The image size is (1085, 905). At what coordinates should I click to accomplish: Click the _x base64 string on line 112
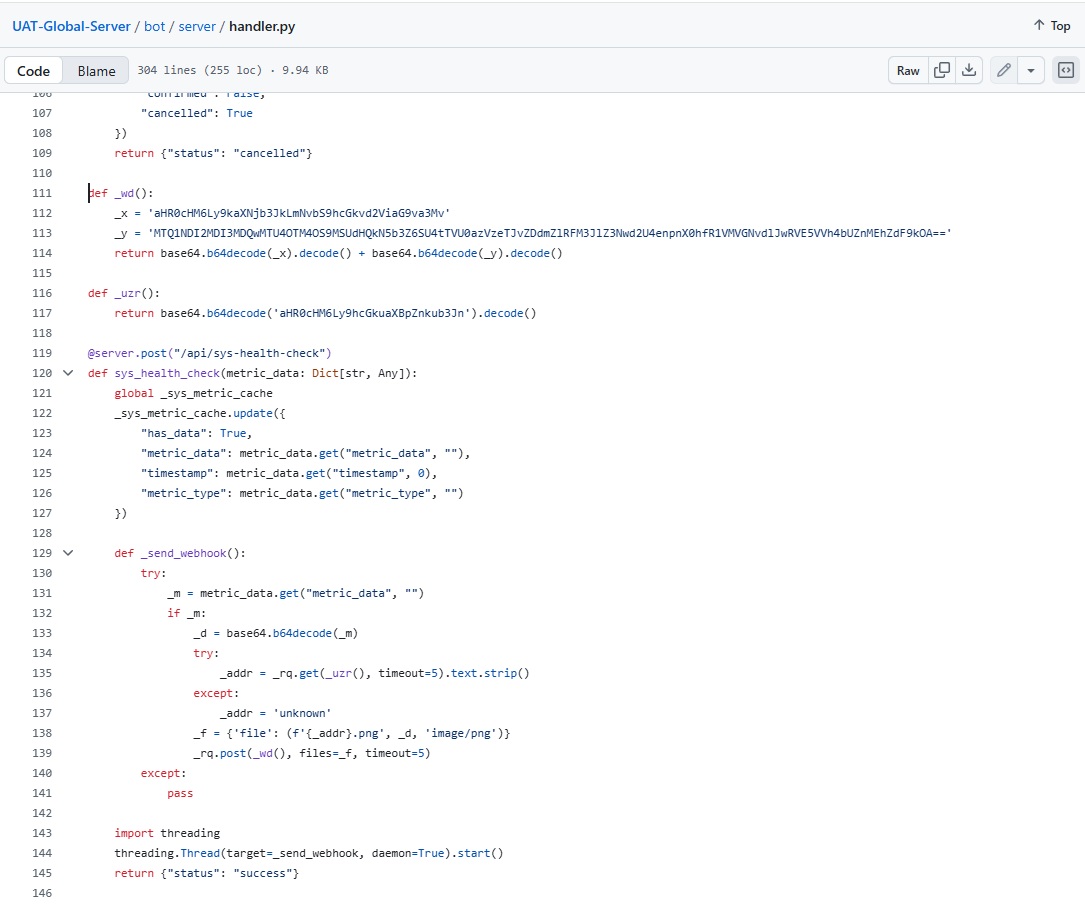(x=299, y=213)
